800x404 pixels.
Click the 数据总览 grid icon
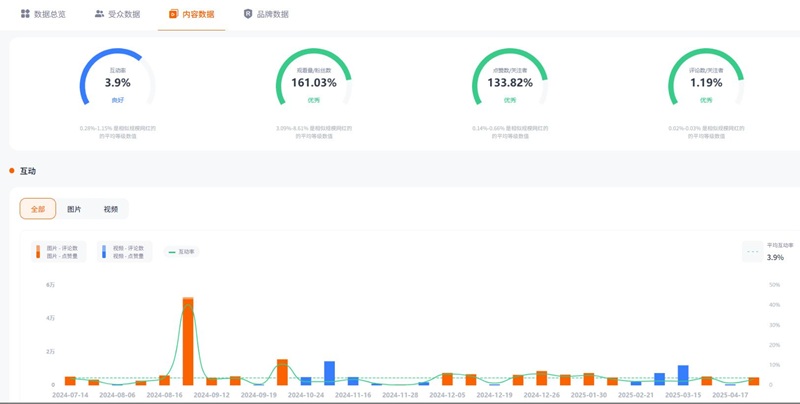click(x=25, y=14)
